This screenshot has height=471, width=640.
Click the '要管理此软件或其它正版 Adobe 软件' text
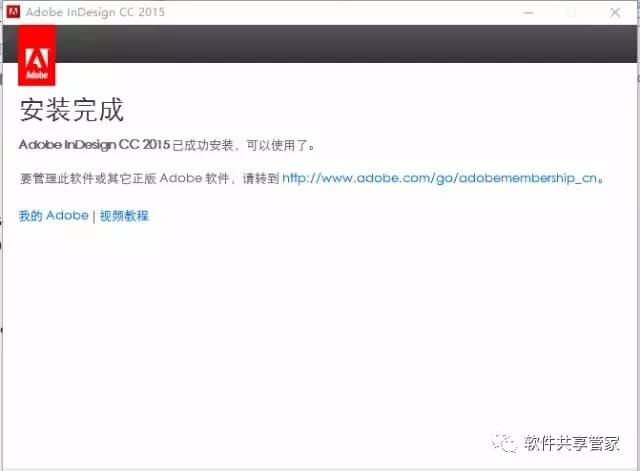[x=124, y=178]
